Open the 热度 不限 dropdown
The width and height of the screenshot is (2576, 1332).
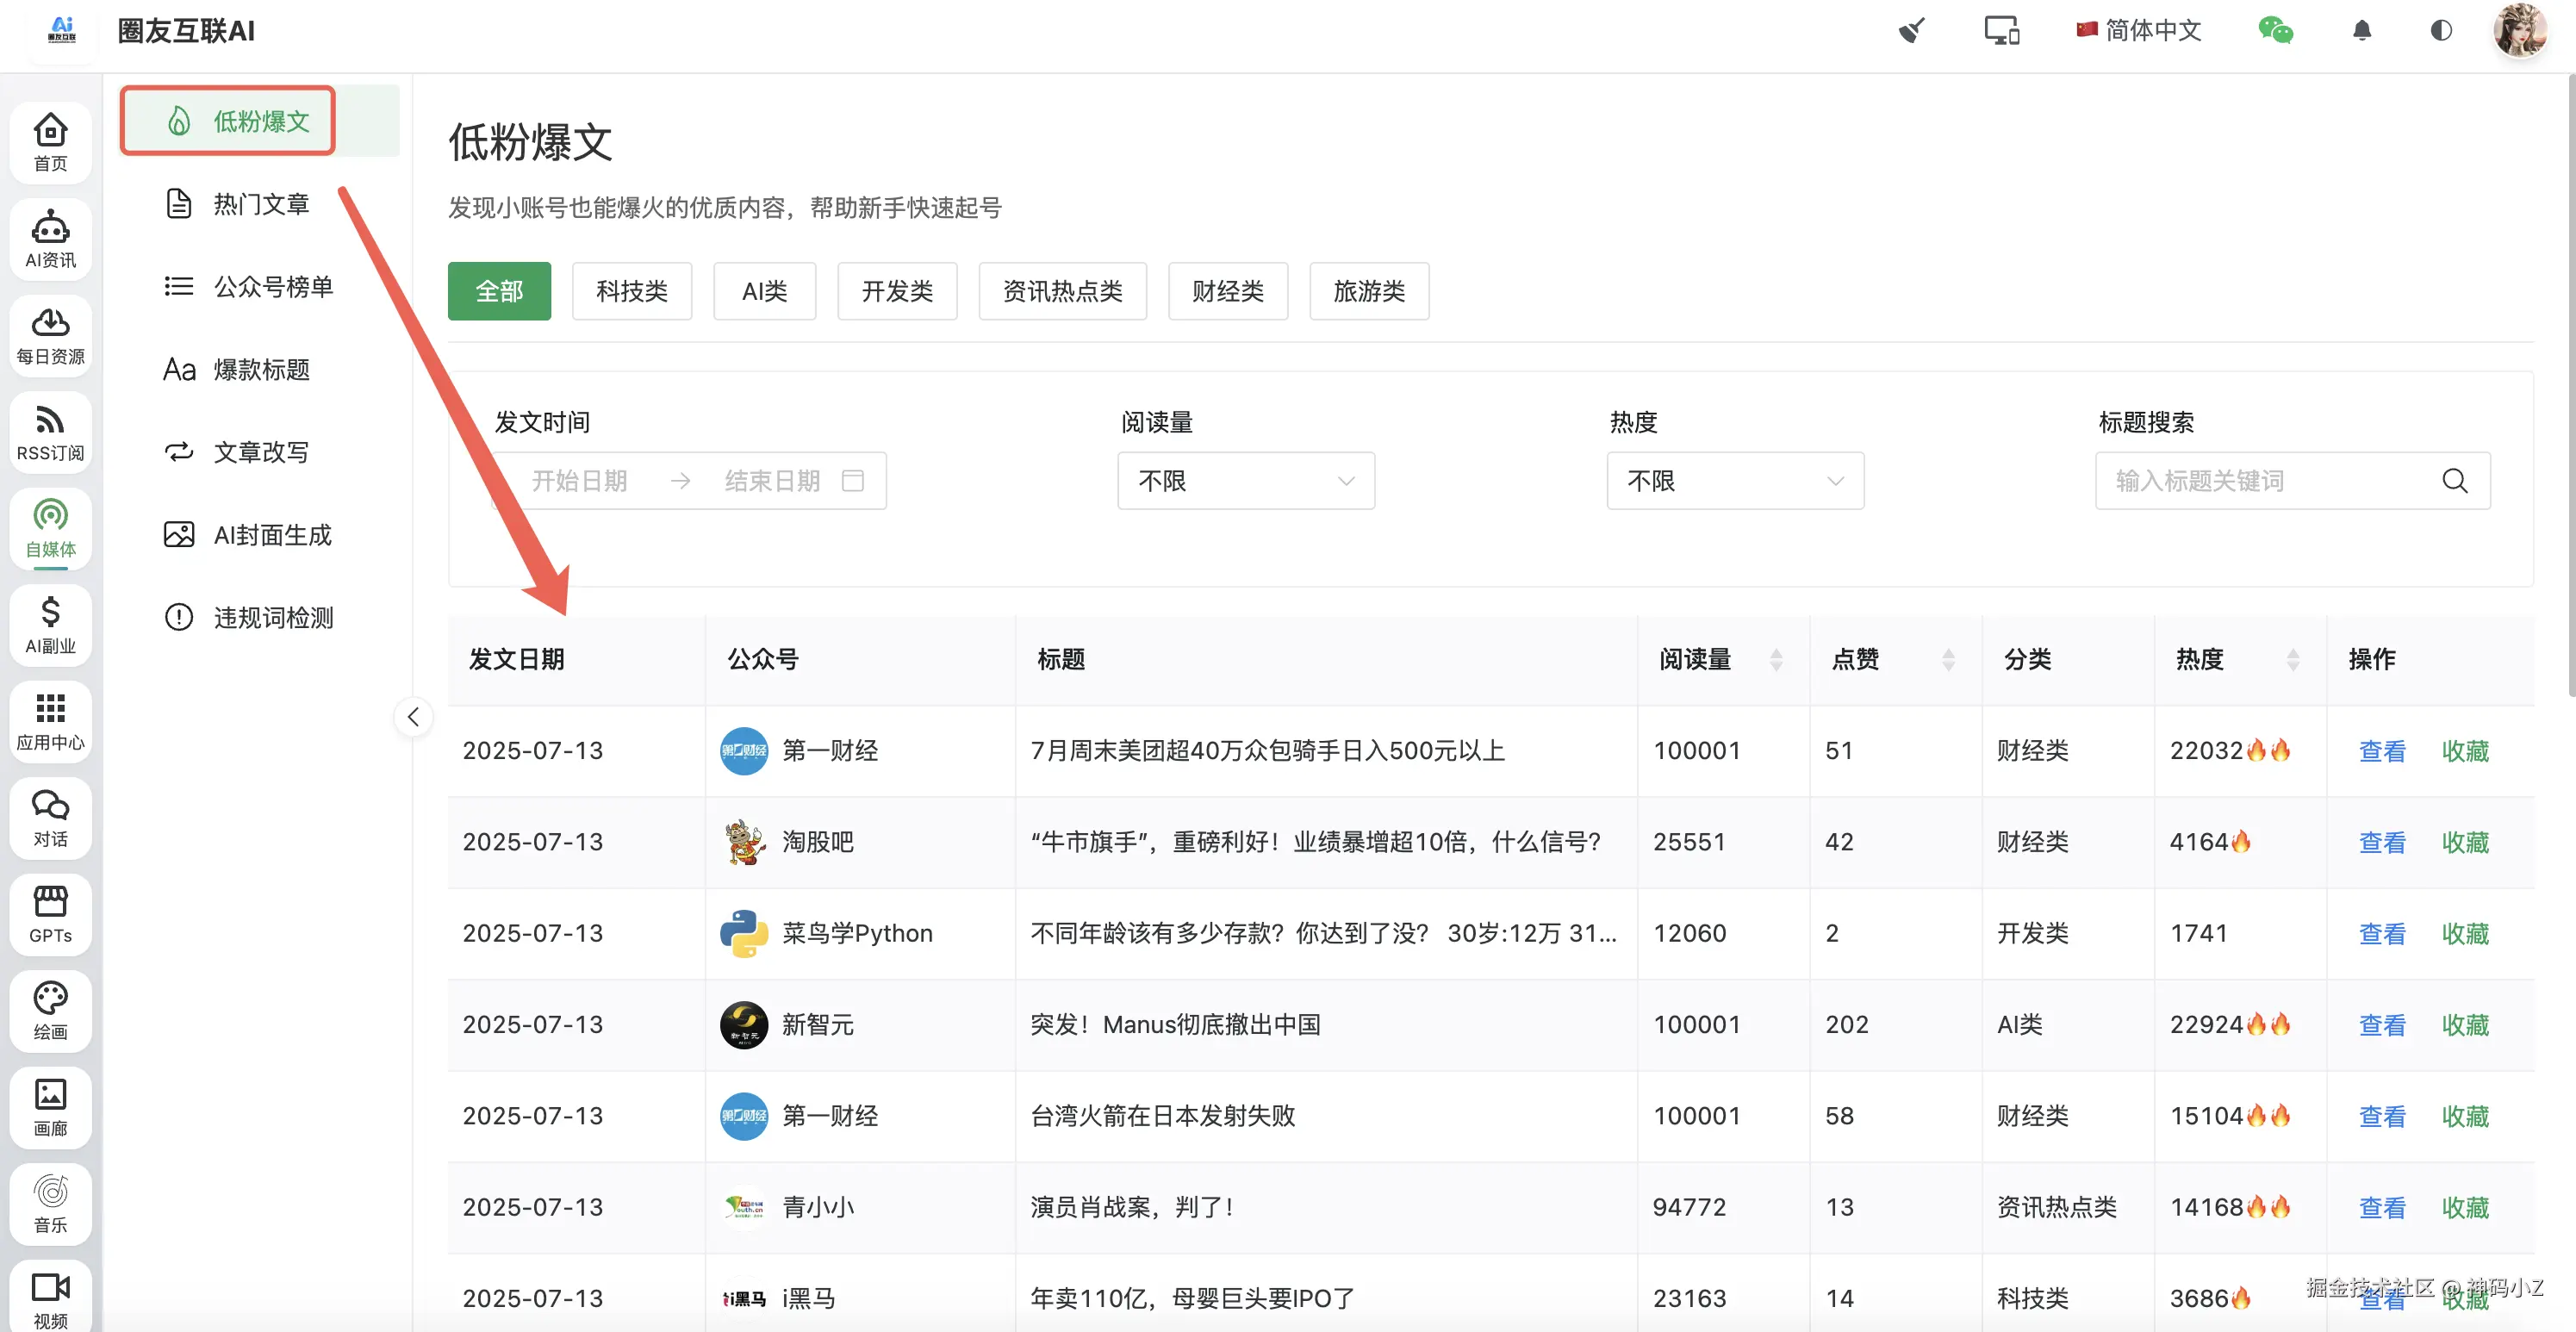(x=1734, y=481)
